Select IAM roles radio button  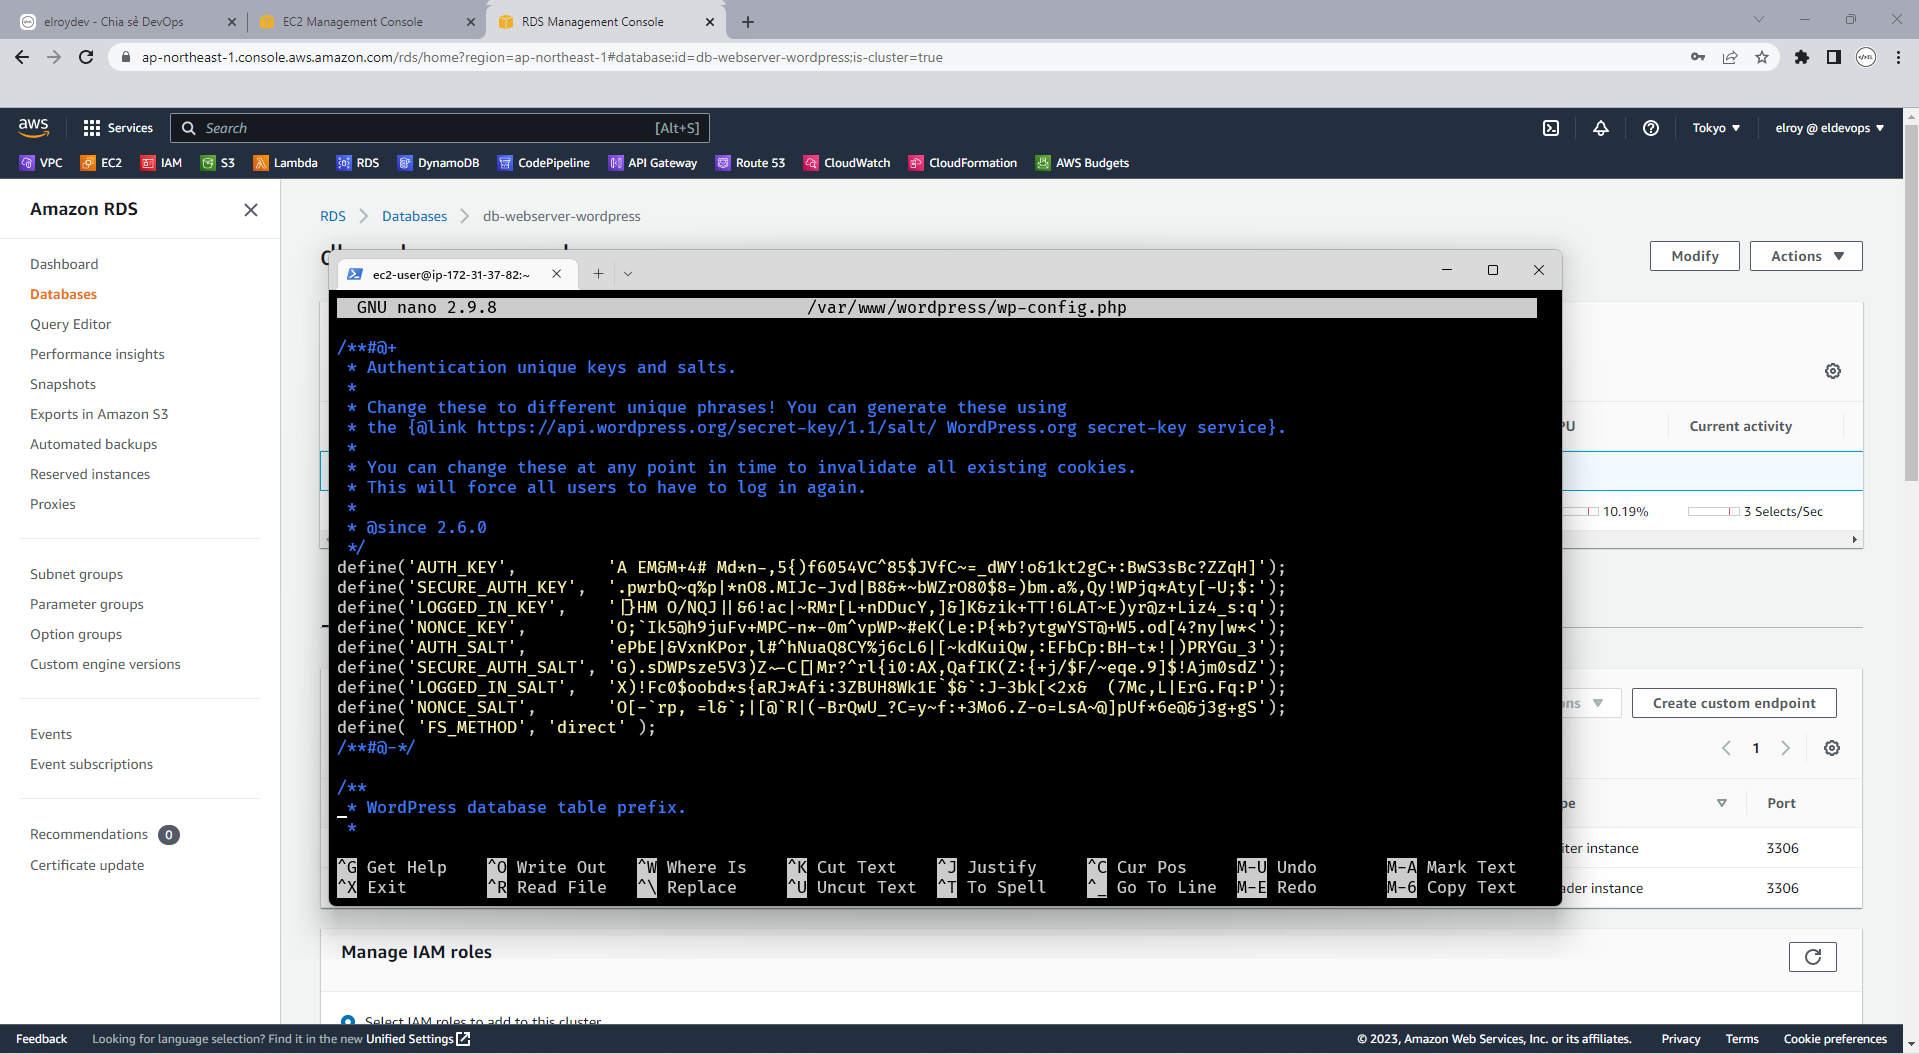tap(348, 1020)
